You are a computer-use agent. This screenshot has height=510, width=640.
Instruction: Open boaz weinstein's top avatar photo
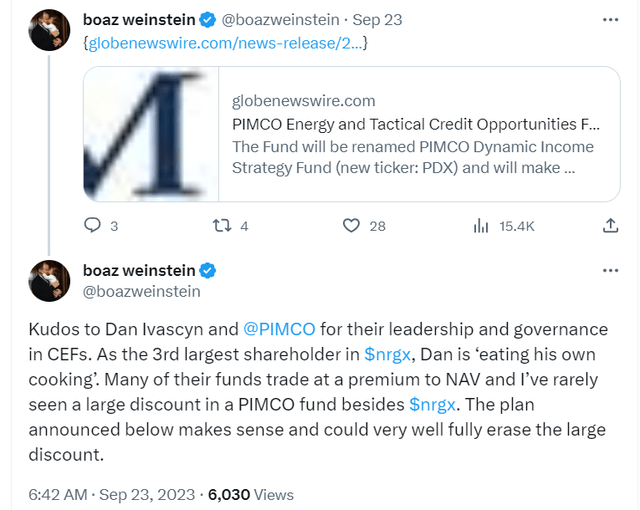pyautogui.click(x=49, y=30)
